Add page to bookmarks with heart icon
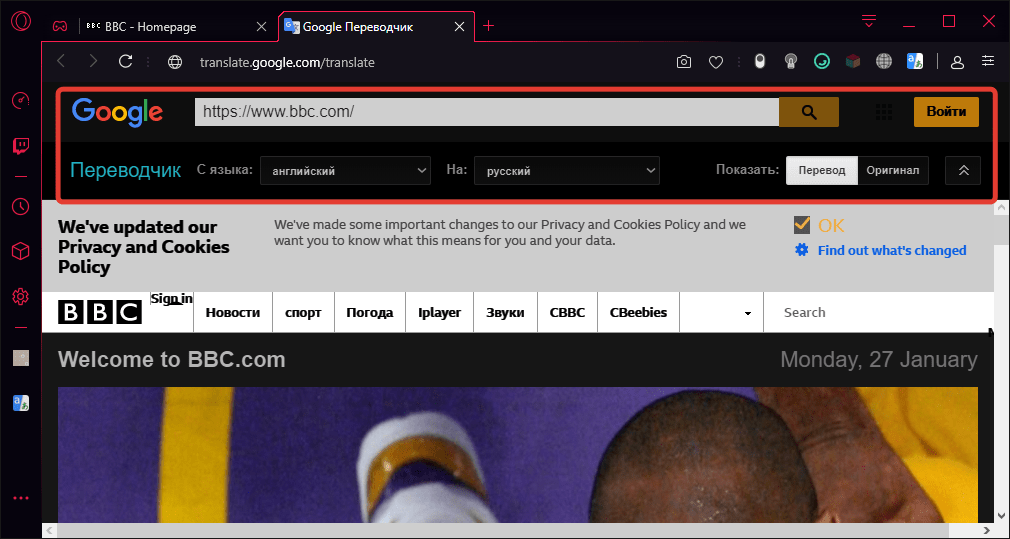The width and height of the screenshot is (1010, 539). tap(716, 62)
